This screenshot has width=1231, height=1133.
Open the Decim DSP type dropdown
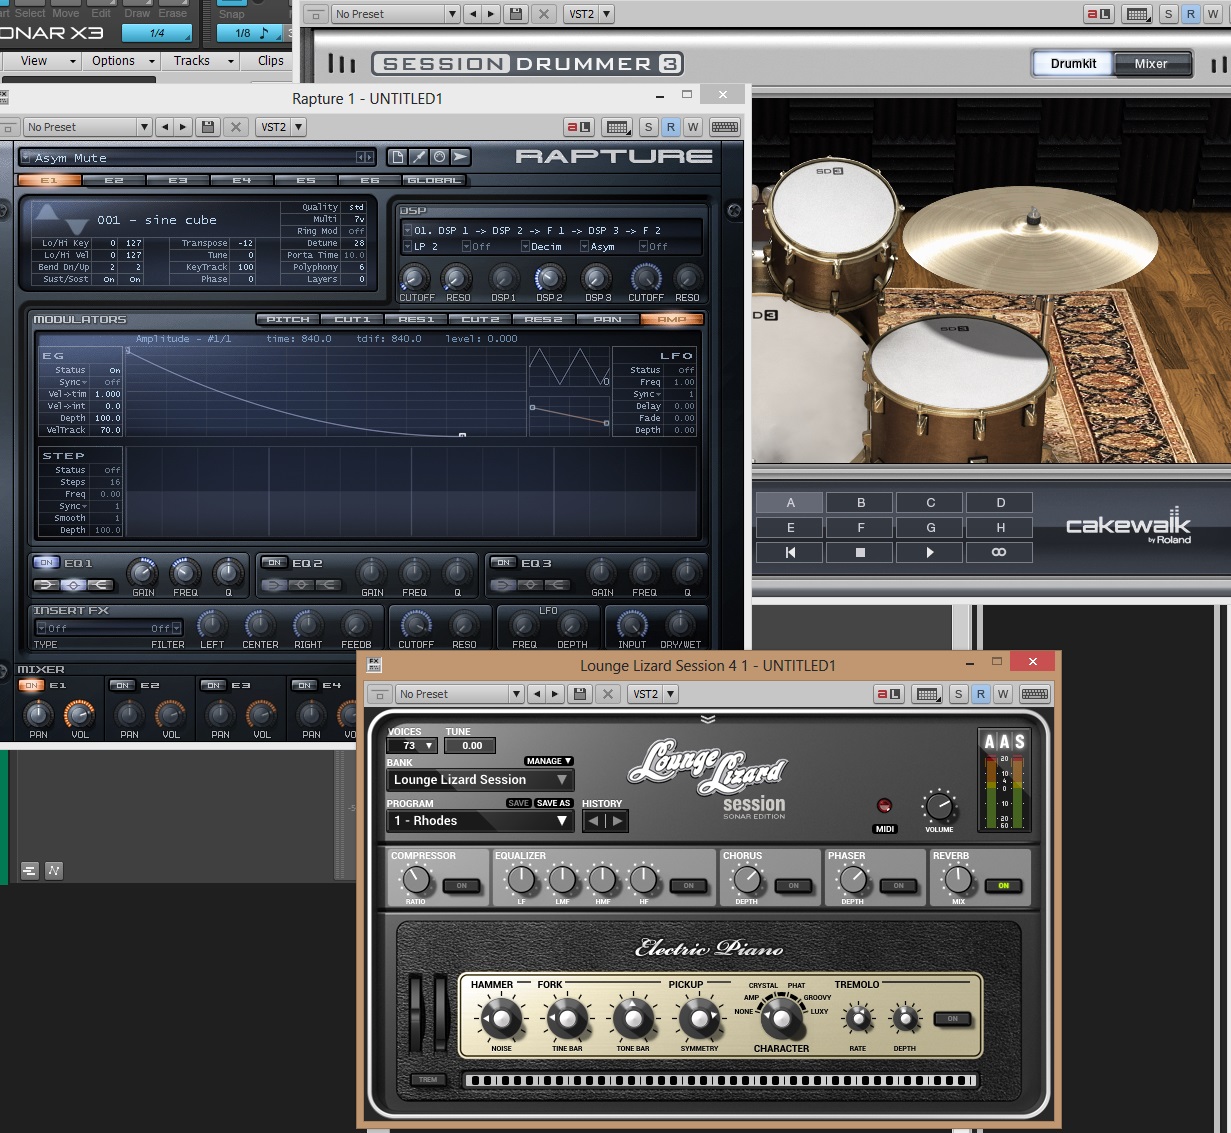pos(525,246)
